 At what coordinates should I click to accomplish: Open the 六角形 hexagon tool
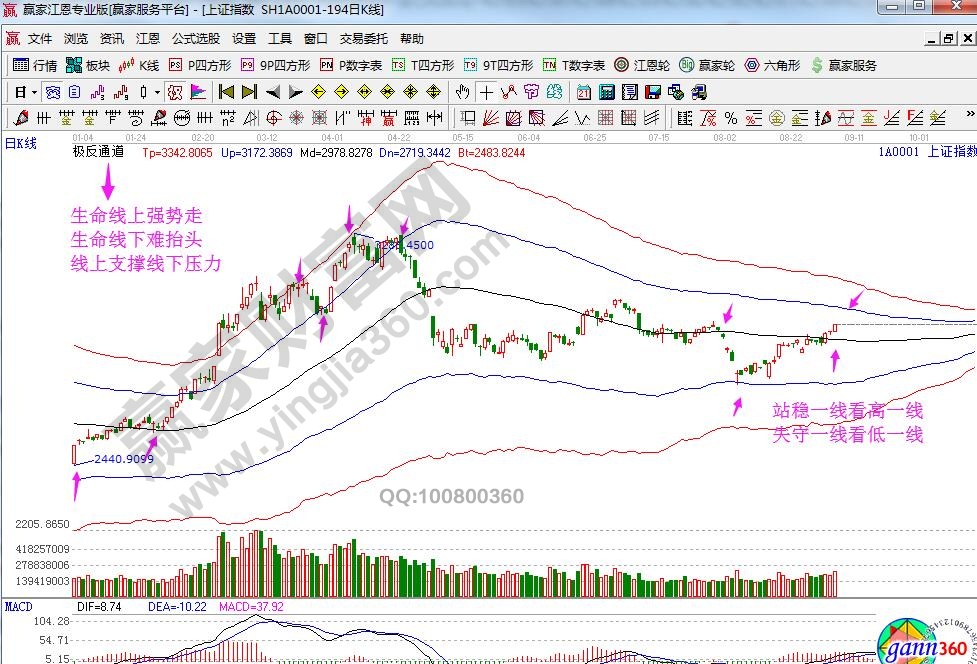point(772,65)
